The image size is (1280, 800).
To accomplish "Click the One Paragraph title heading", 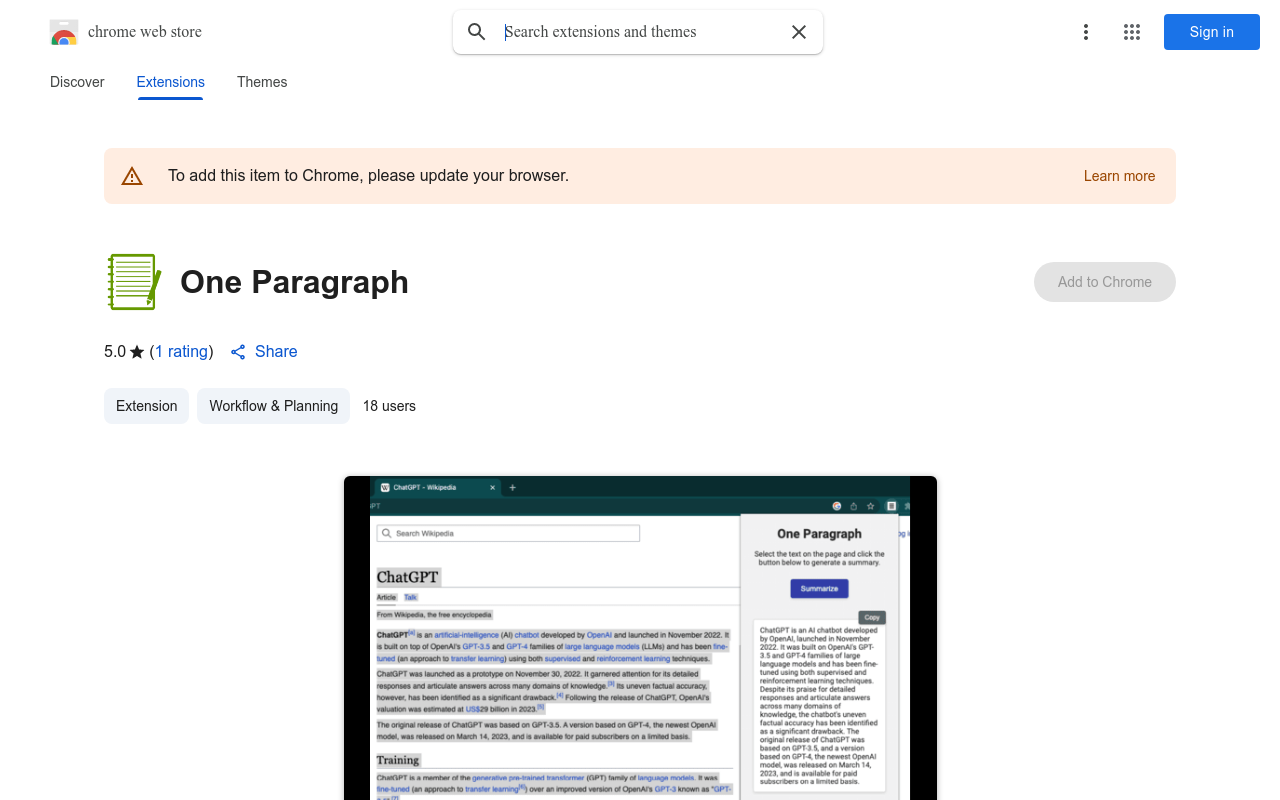I will (294, 282).
